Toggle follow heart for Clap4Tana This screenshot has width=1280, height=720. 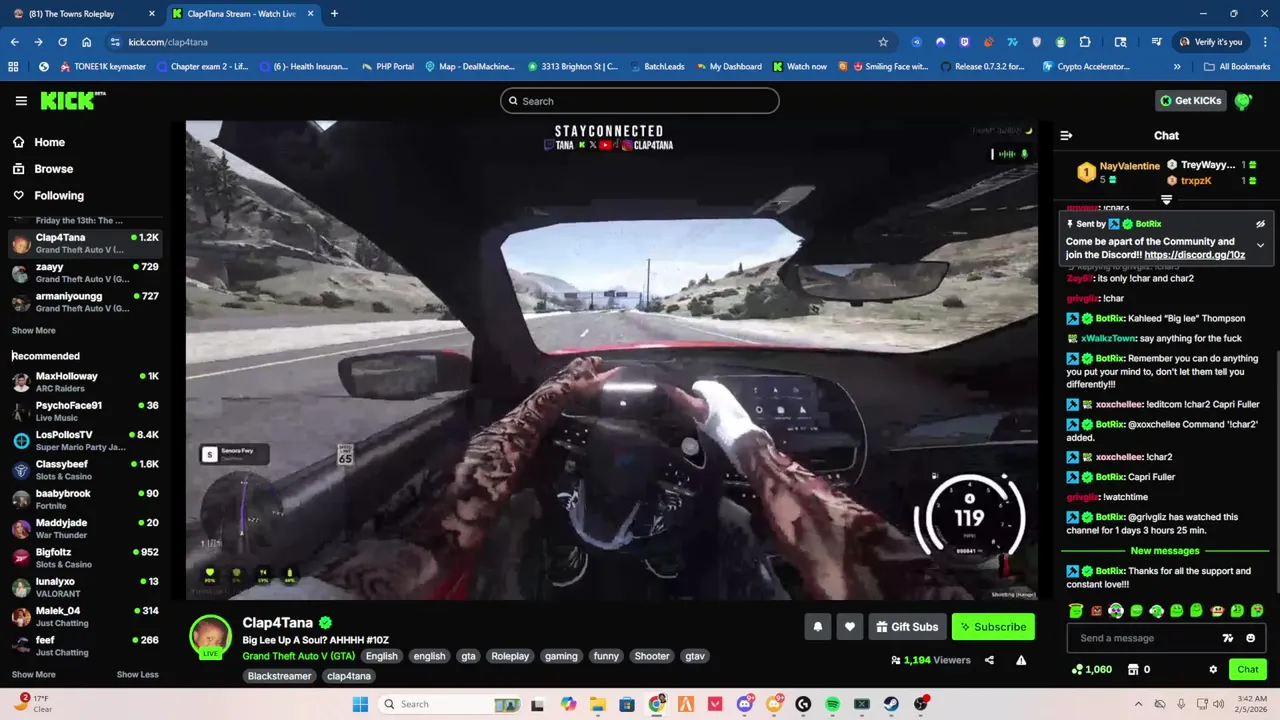point(849,627)
